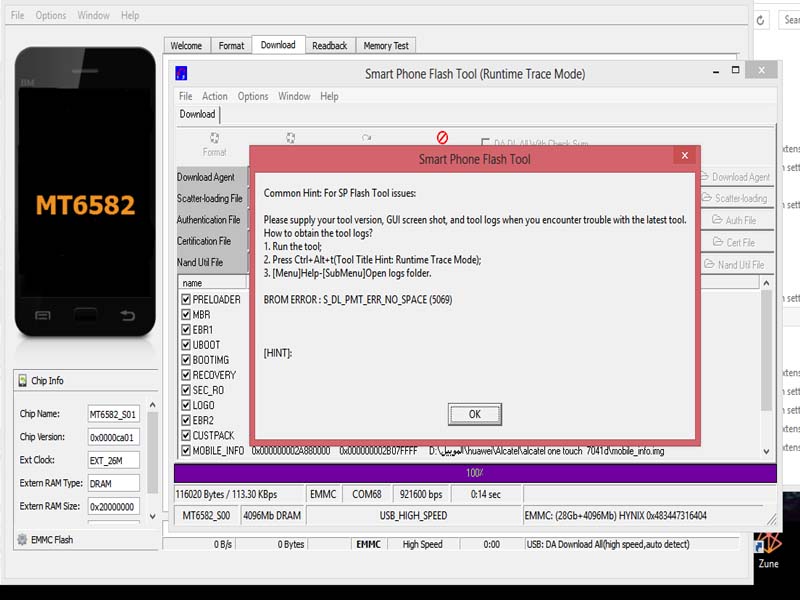
Task: Open the Window menu in outer window
Action: coord(93,15)
